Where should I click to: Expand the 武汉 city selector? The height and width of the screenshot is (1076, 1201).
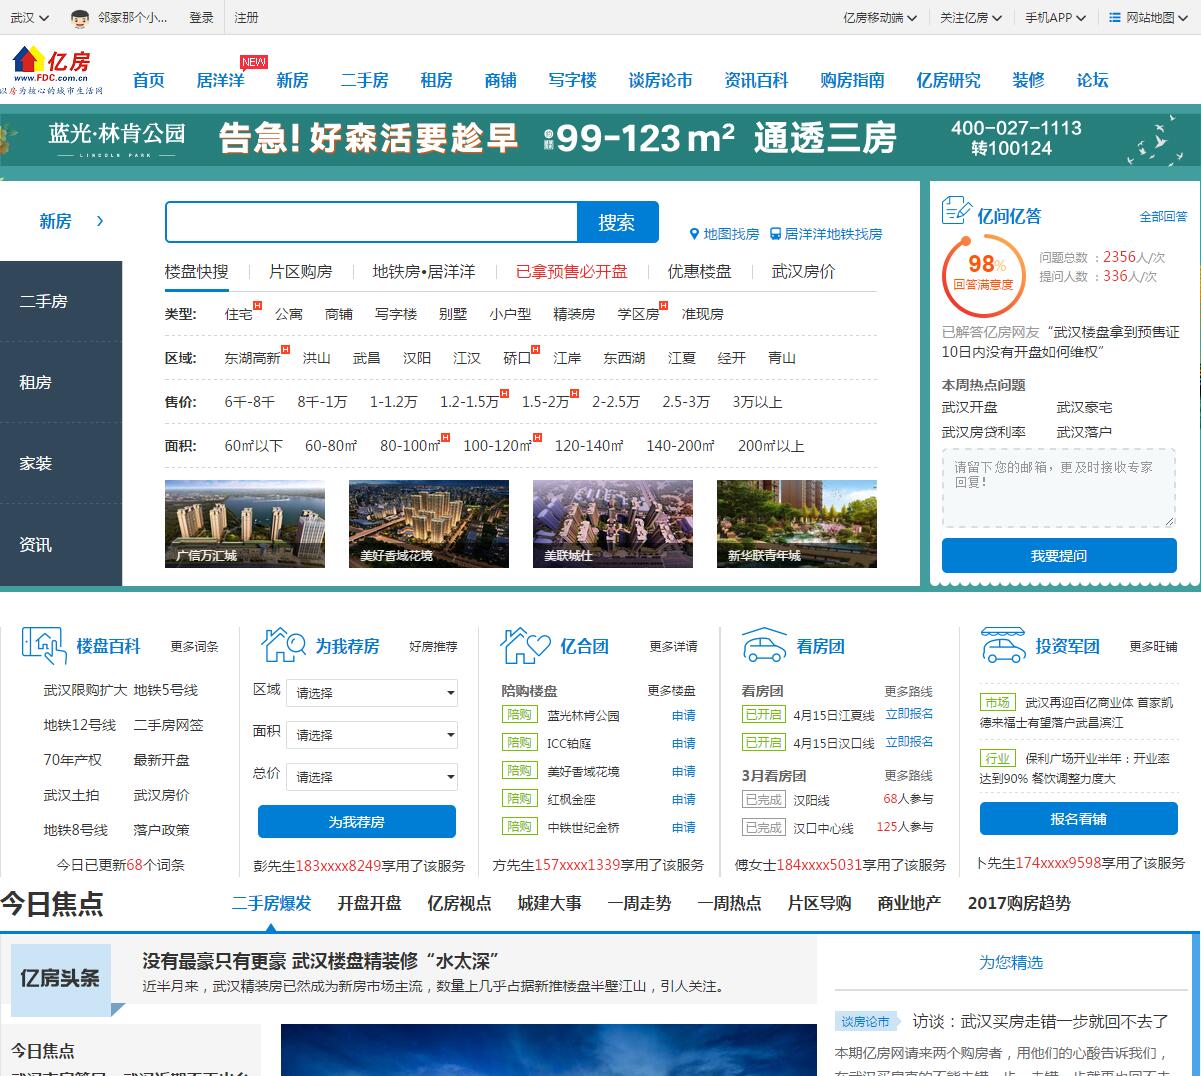(27, 18)
